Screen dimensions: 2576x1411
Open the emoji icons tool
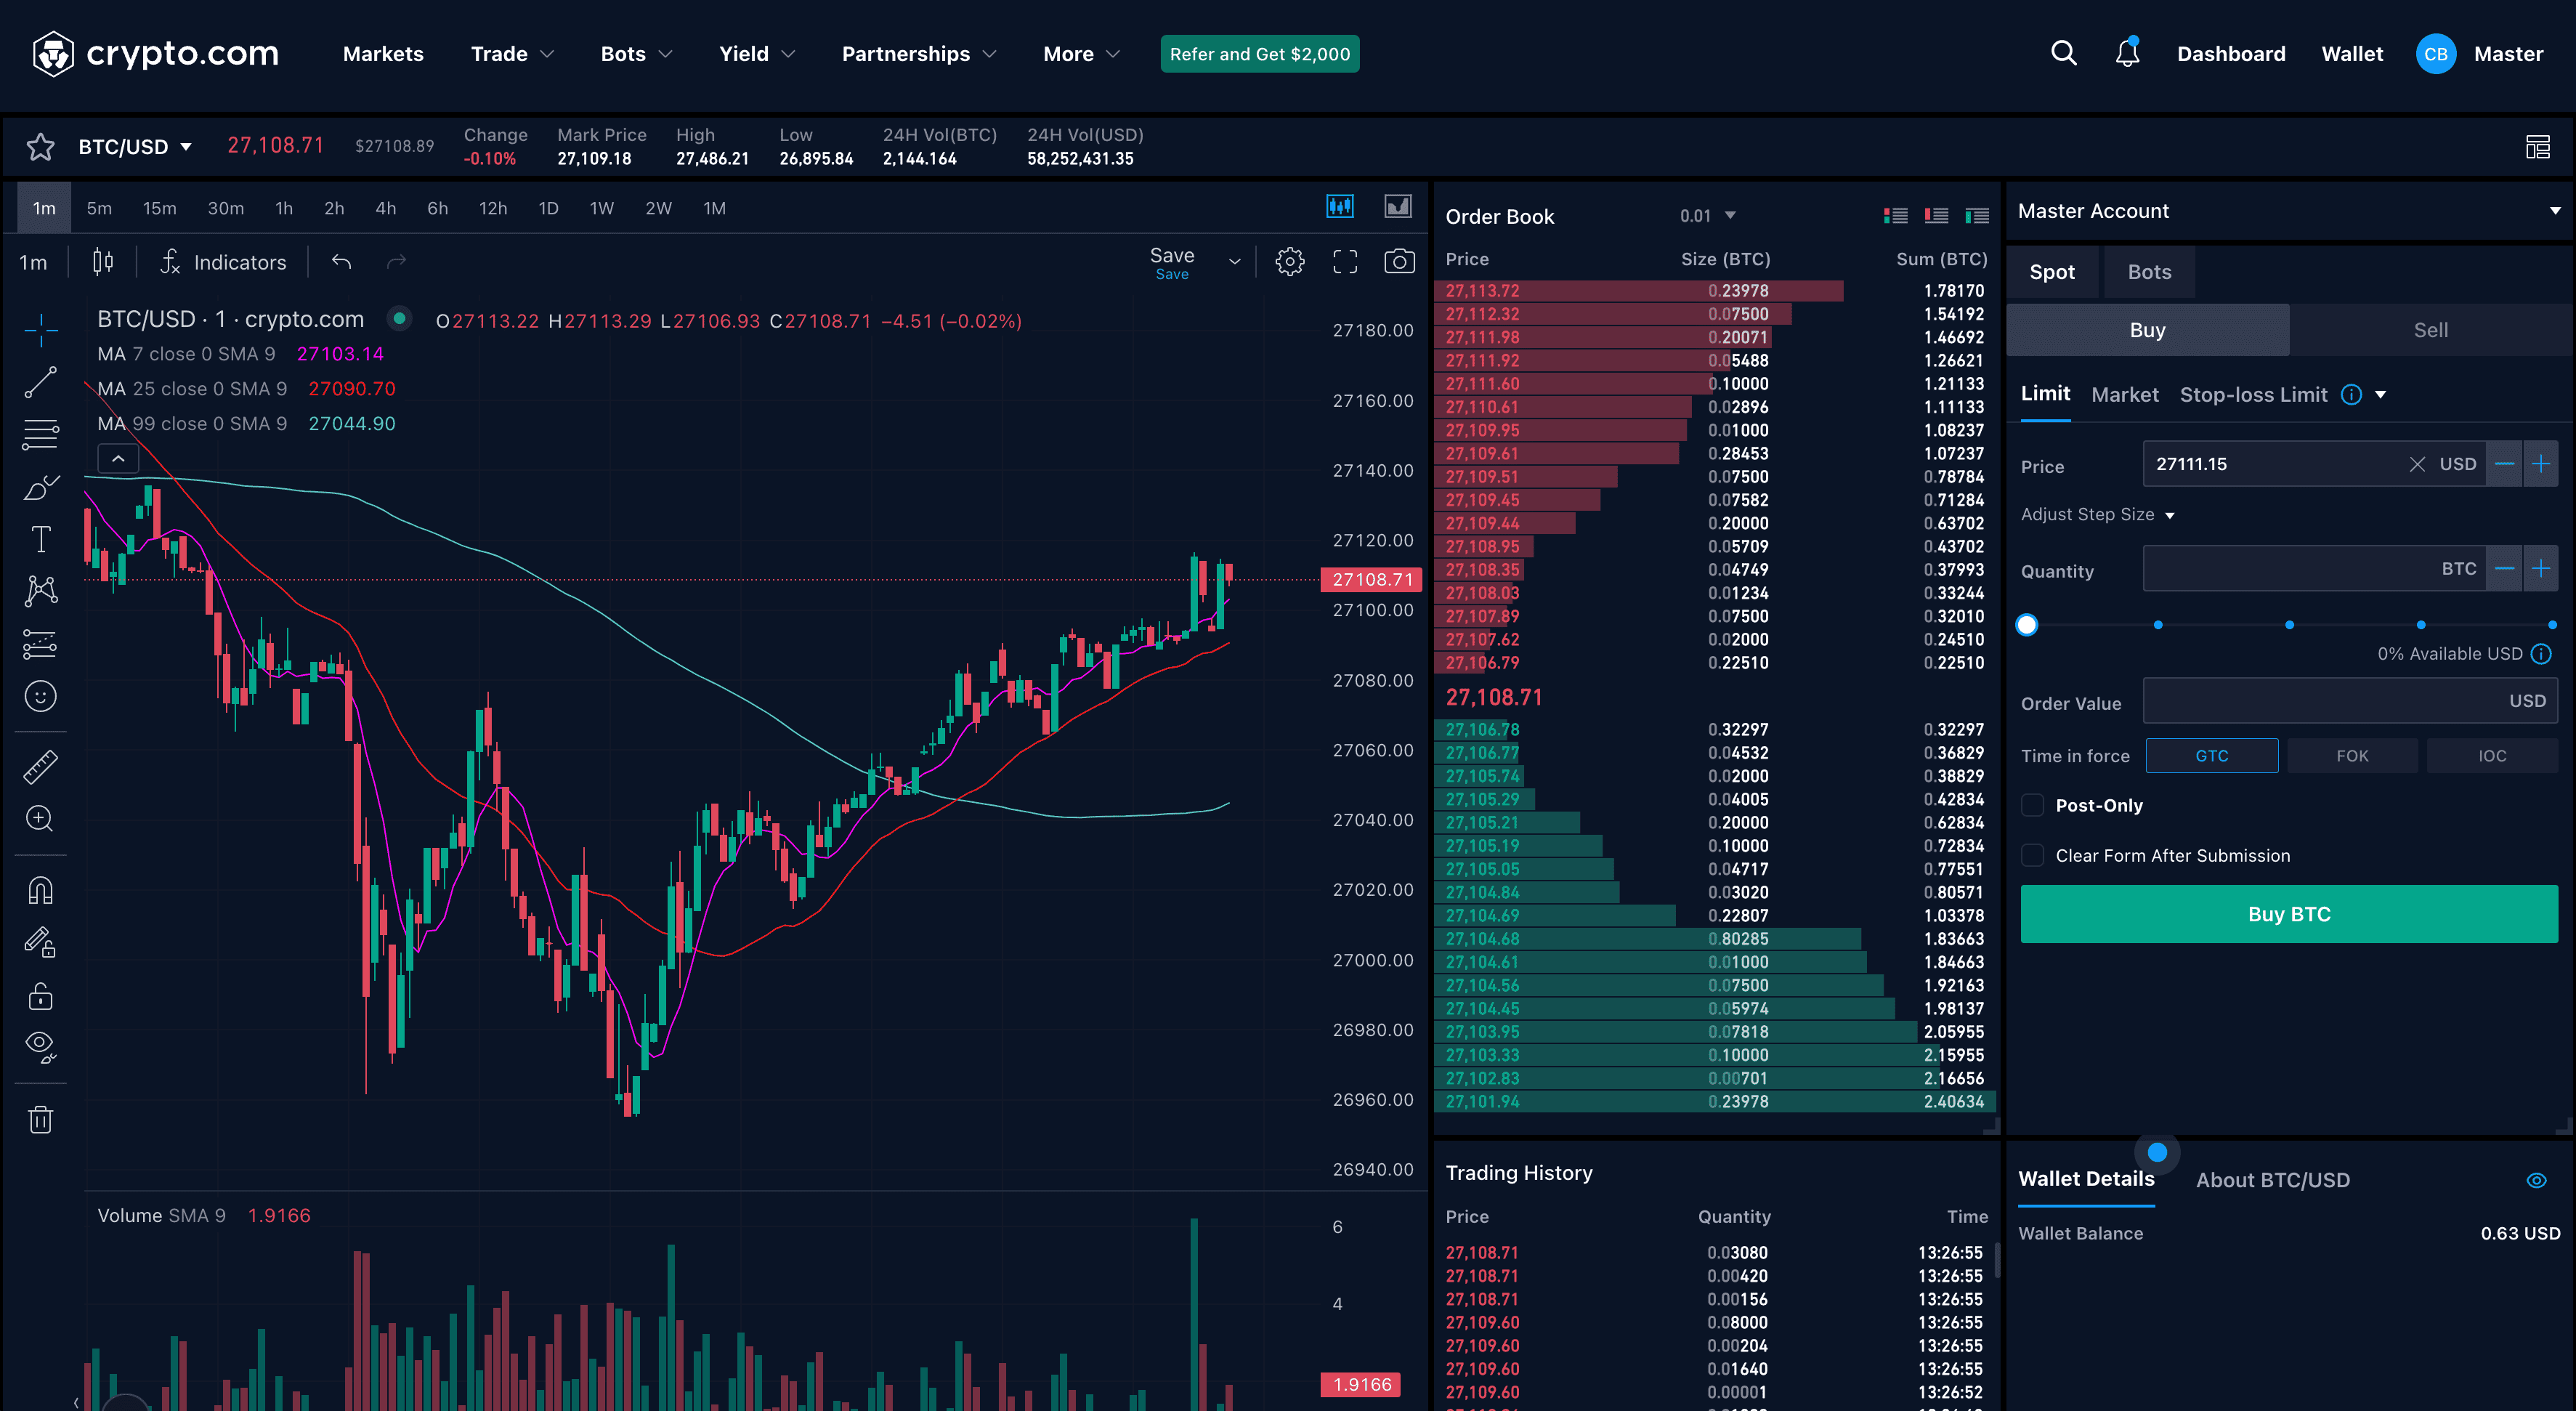click(x=41, y=696)
